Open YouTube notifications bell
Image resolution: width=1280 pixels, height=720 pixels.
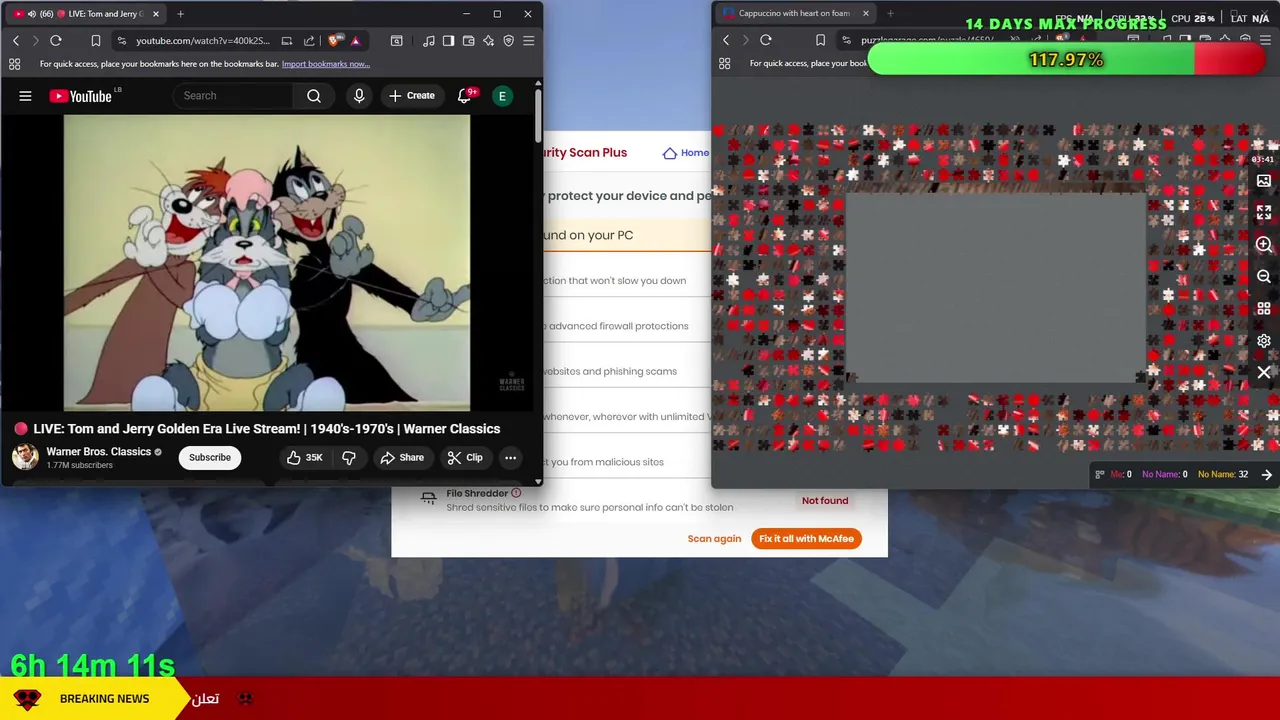[x=464, y=96]
